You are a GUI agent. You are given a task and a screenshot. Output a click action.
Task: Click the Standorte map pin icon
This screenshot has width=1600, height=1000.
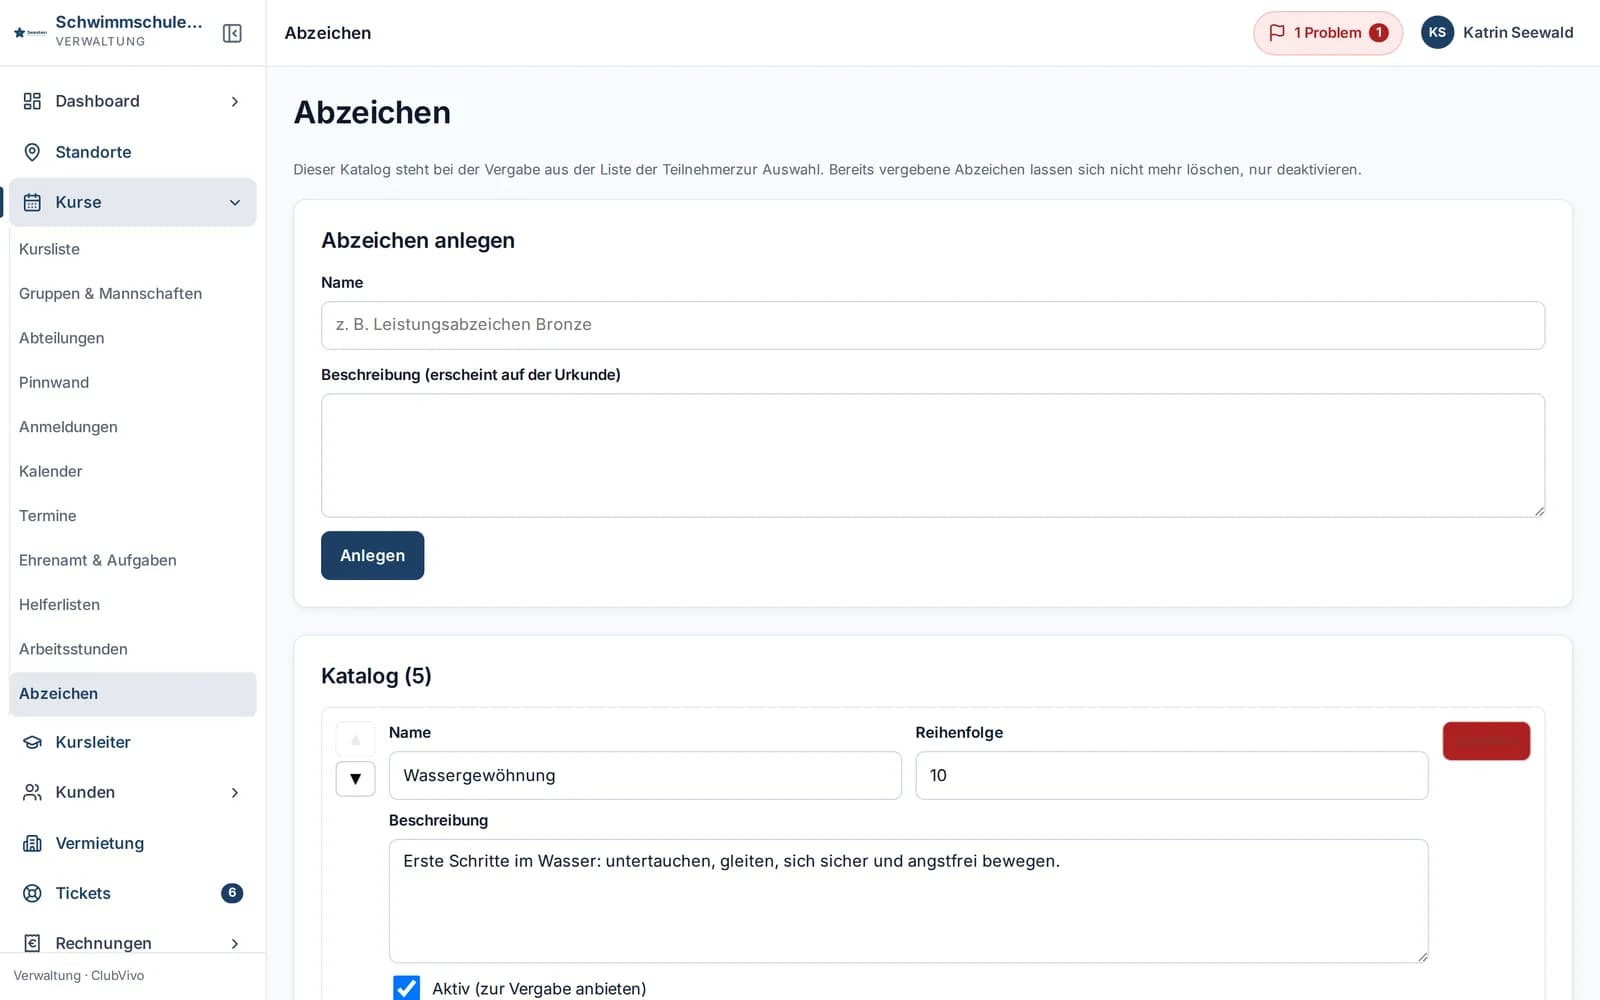(x=32, y=152)
